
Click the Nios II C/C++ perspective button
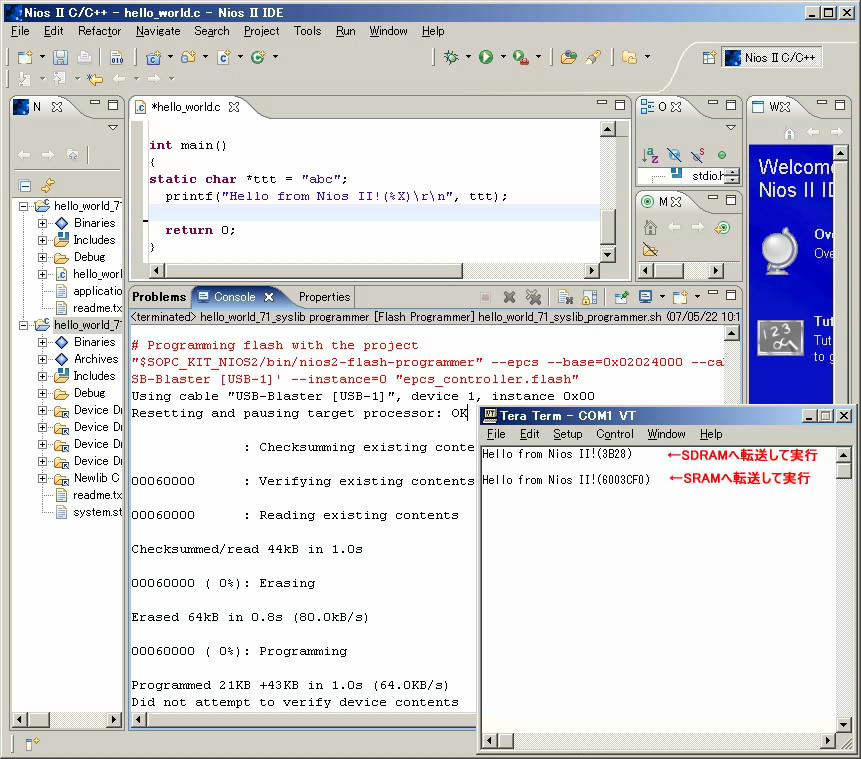(770, 57)
